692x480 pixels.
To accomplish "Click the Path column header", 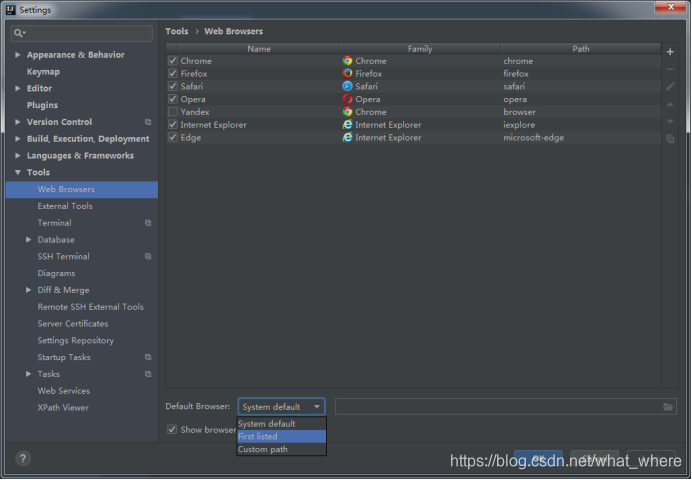I will tap(581, 49).
